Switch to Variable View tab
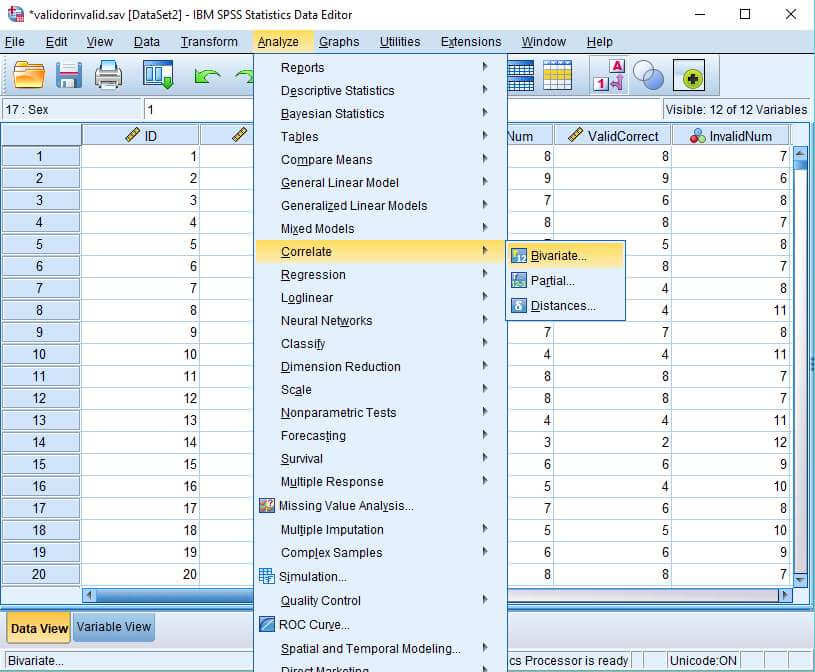The image size is (815, 672). click(113, 627)
